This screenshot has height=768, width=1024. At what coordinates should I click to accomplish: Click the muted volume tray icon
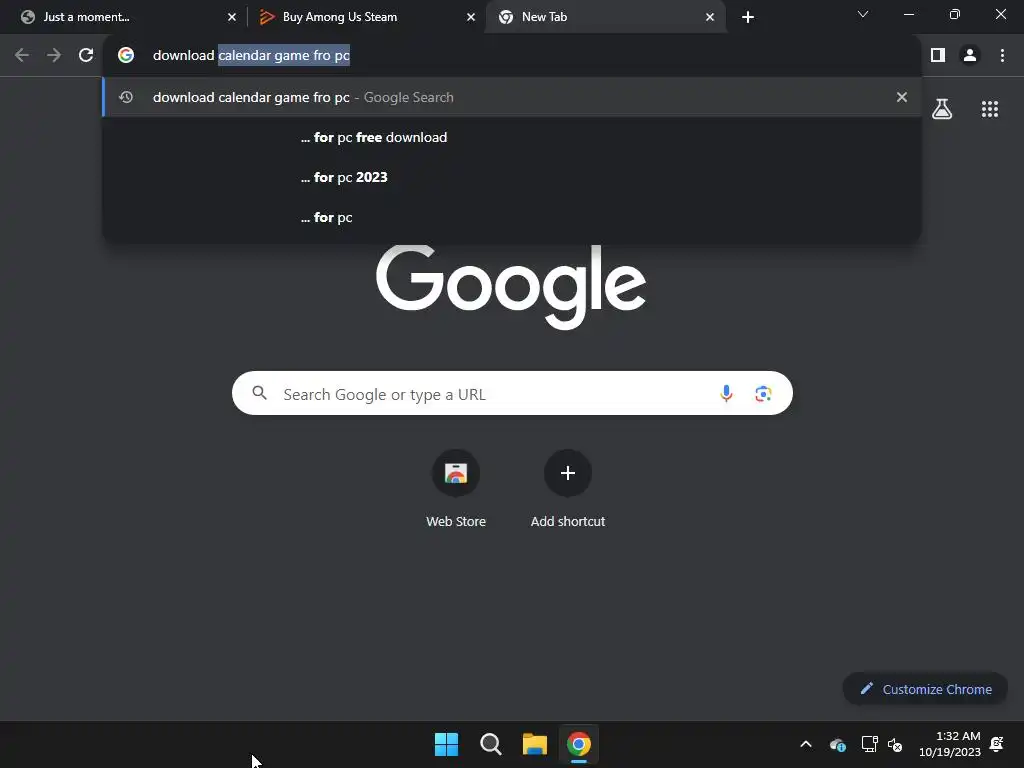[x=895, y=744]
